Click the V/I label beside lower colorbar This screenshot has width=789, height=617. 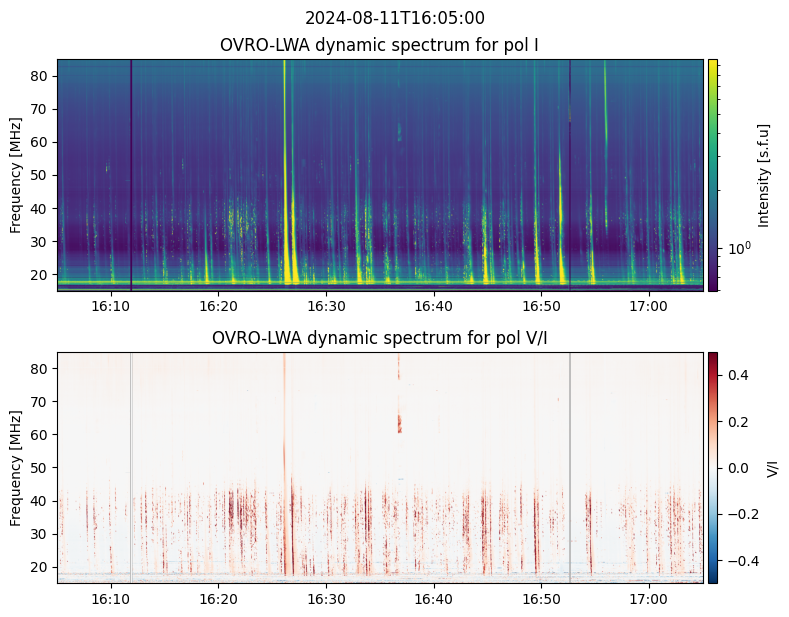[773, 468]
